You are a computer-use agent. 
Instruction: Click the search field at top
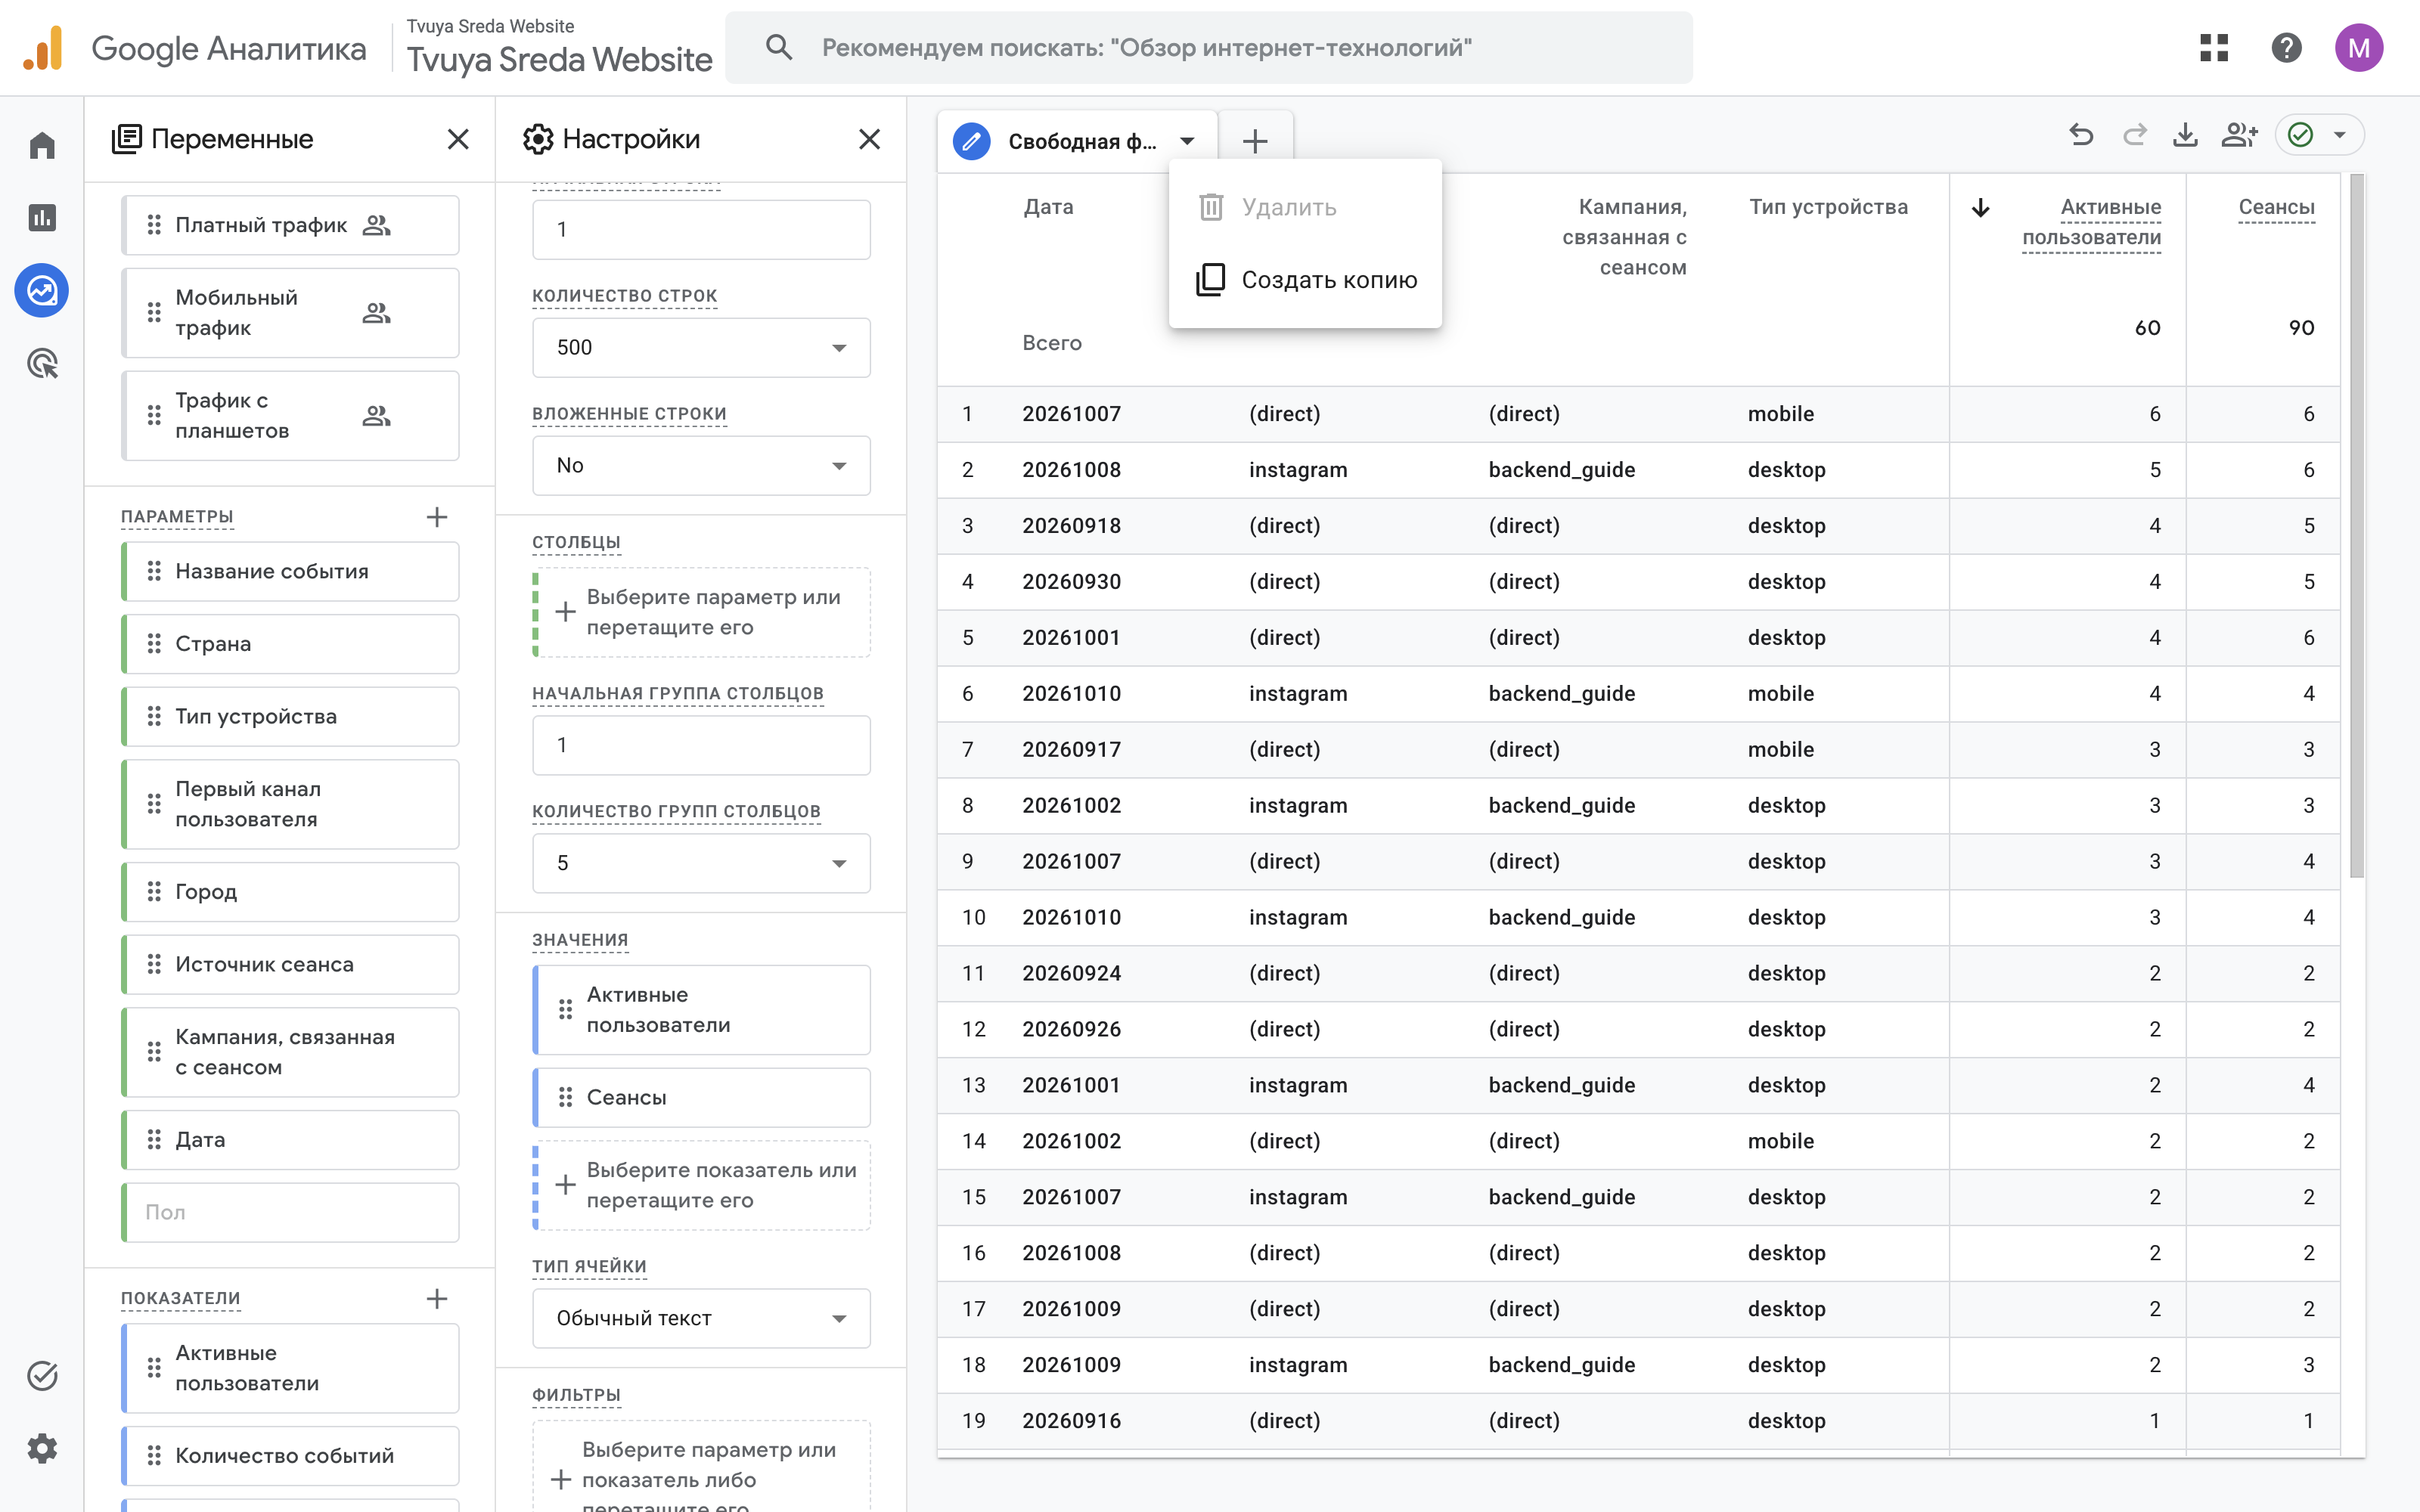point(1208,48)
